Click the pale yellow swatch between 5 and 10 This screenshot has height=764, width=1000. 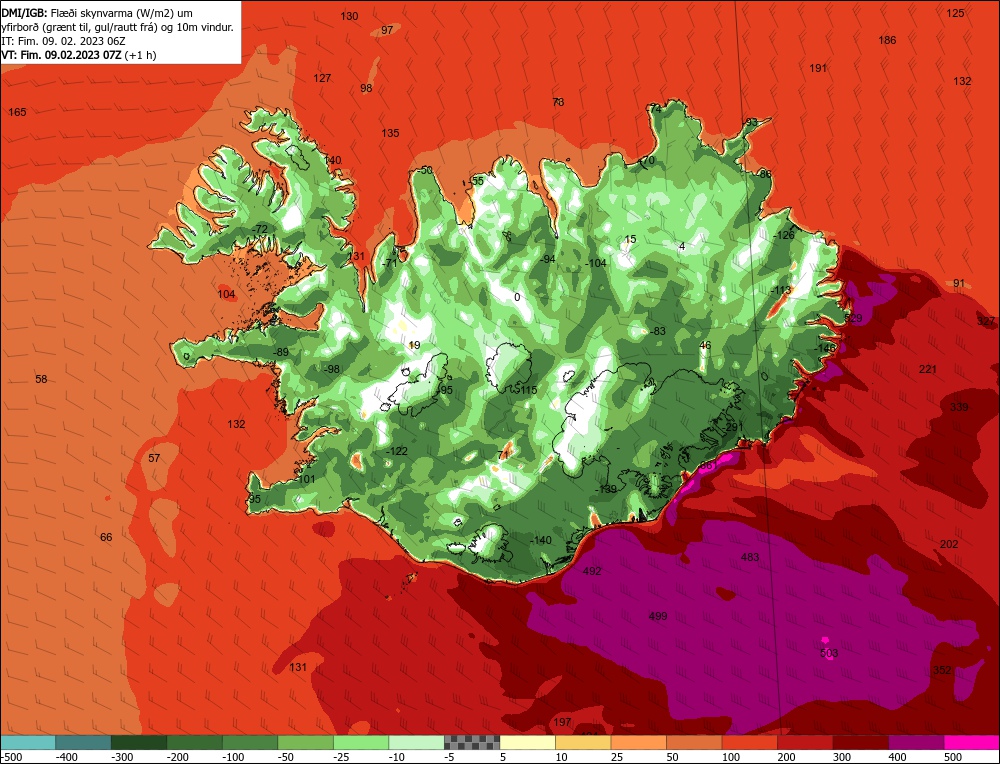(x=527, y=742)
